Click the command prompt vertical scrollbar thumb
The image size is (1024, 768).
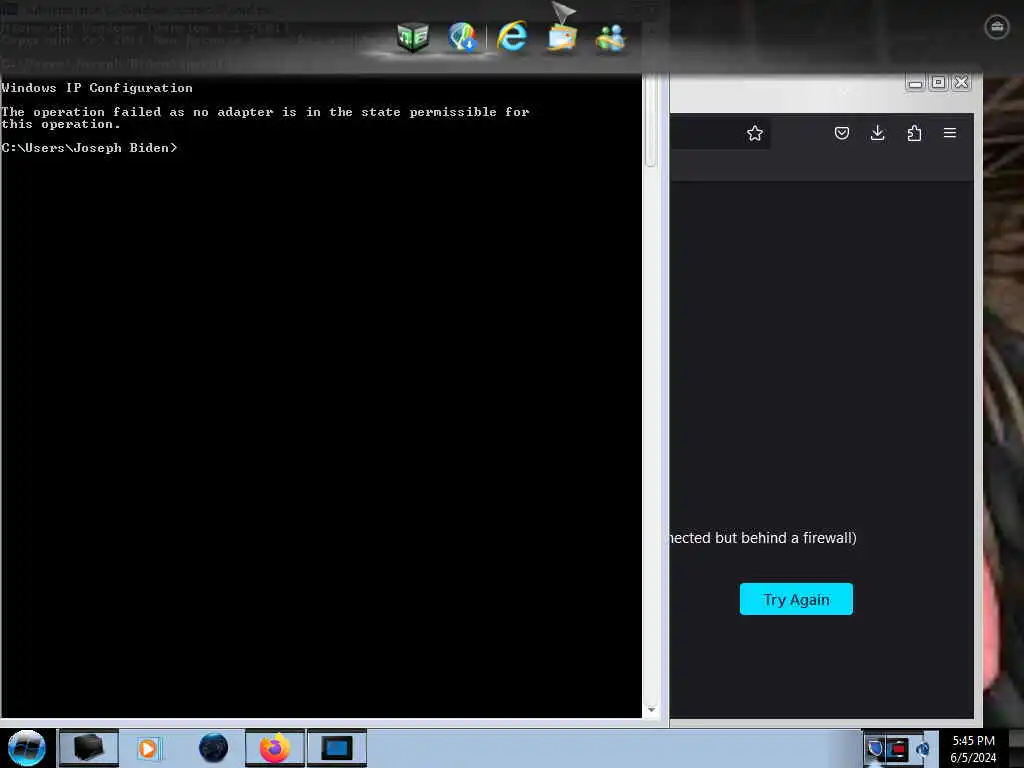[650, 121]
